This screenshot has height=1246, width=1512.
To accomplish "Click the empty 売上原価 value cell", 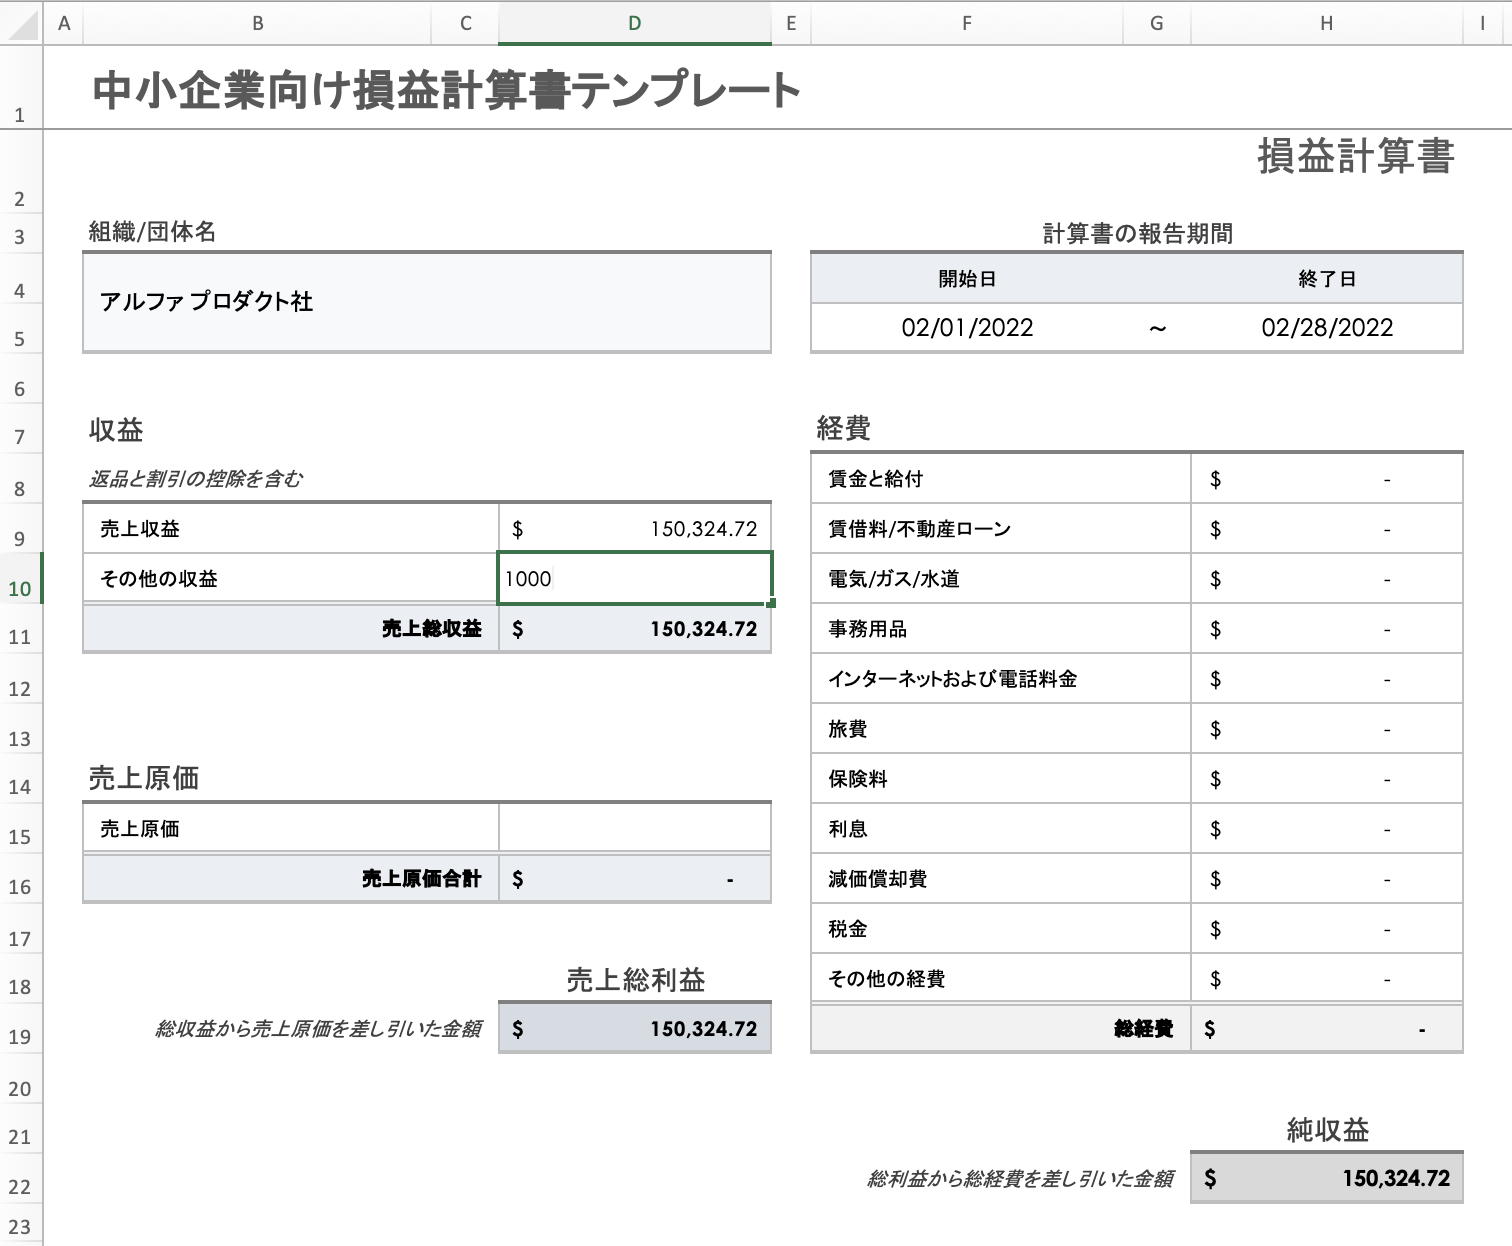I will pos(635,827).
